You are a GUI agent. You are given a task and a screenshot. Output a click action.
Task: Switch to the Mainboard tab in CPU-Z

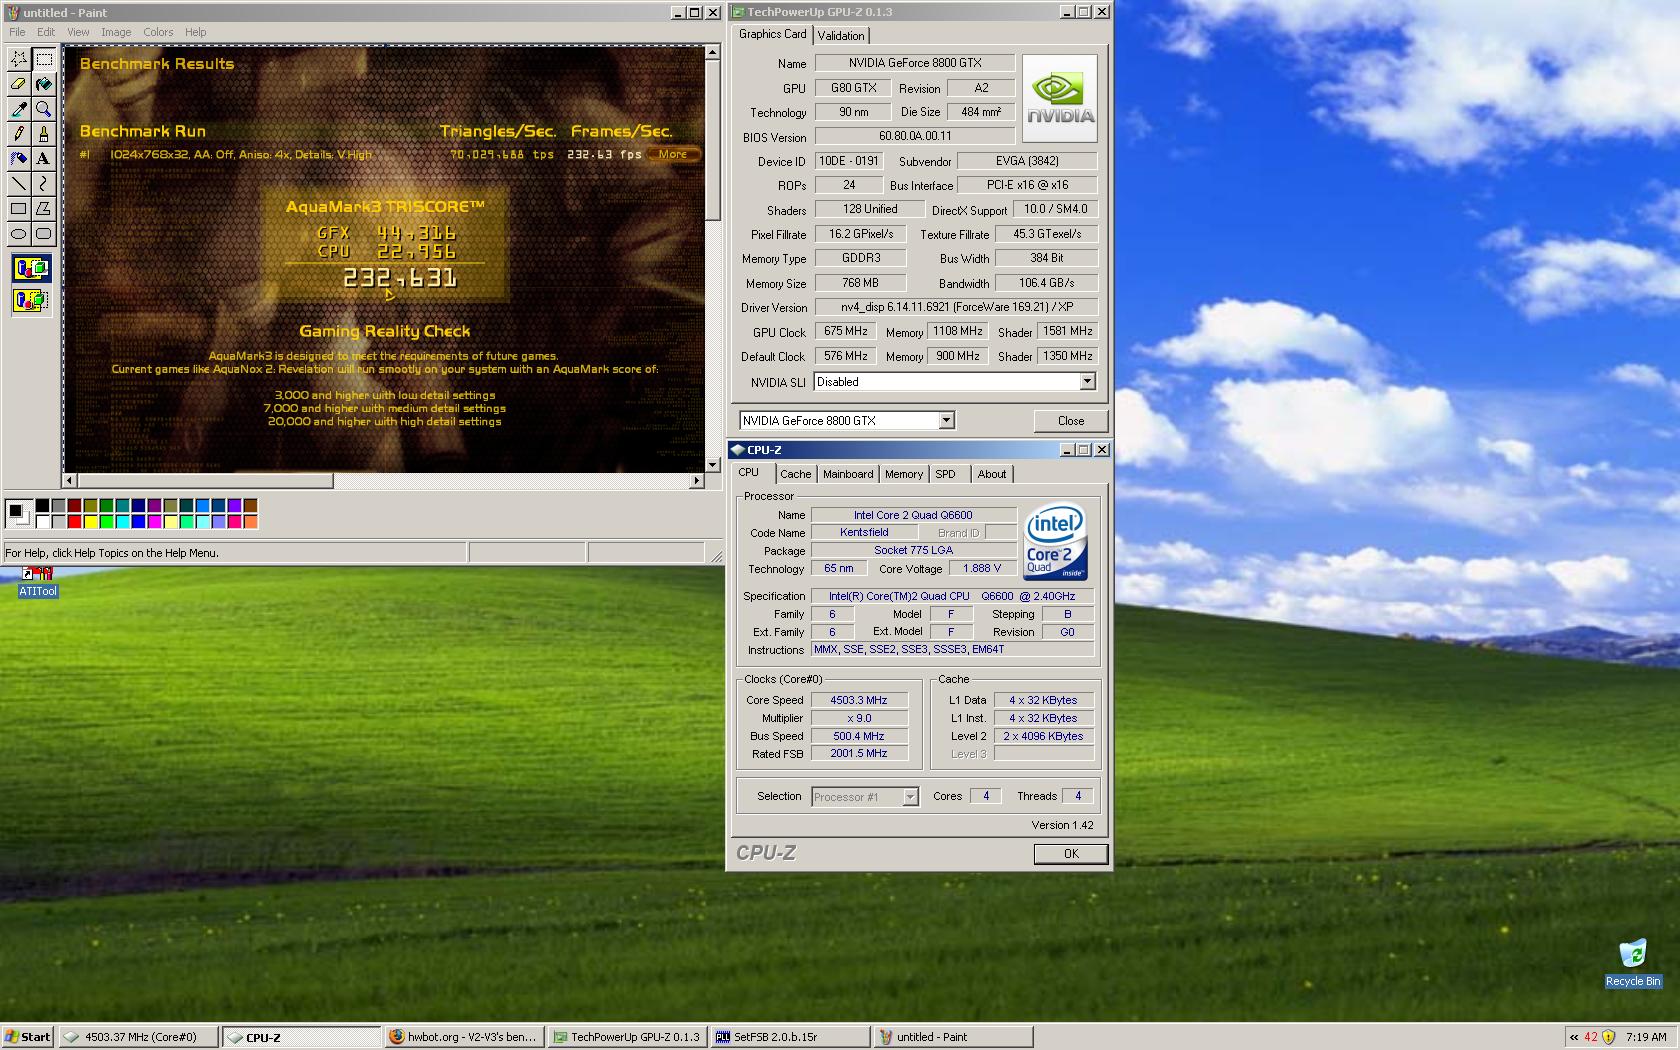[x=848, y=474]
